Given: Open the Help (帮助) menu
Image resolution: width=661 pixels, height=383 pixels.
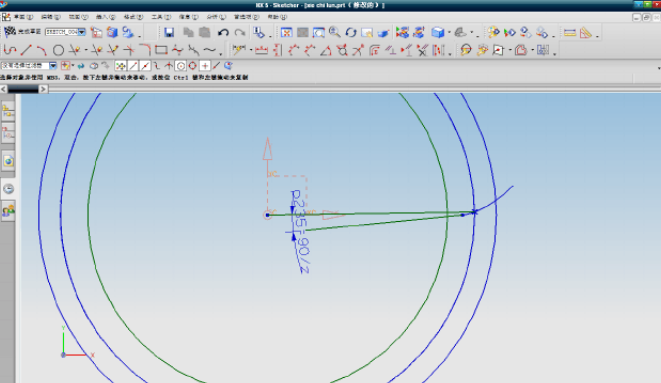Looking at the screenshot, I should tap(277, 17).
